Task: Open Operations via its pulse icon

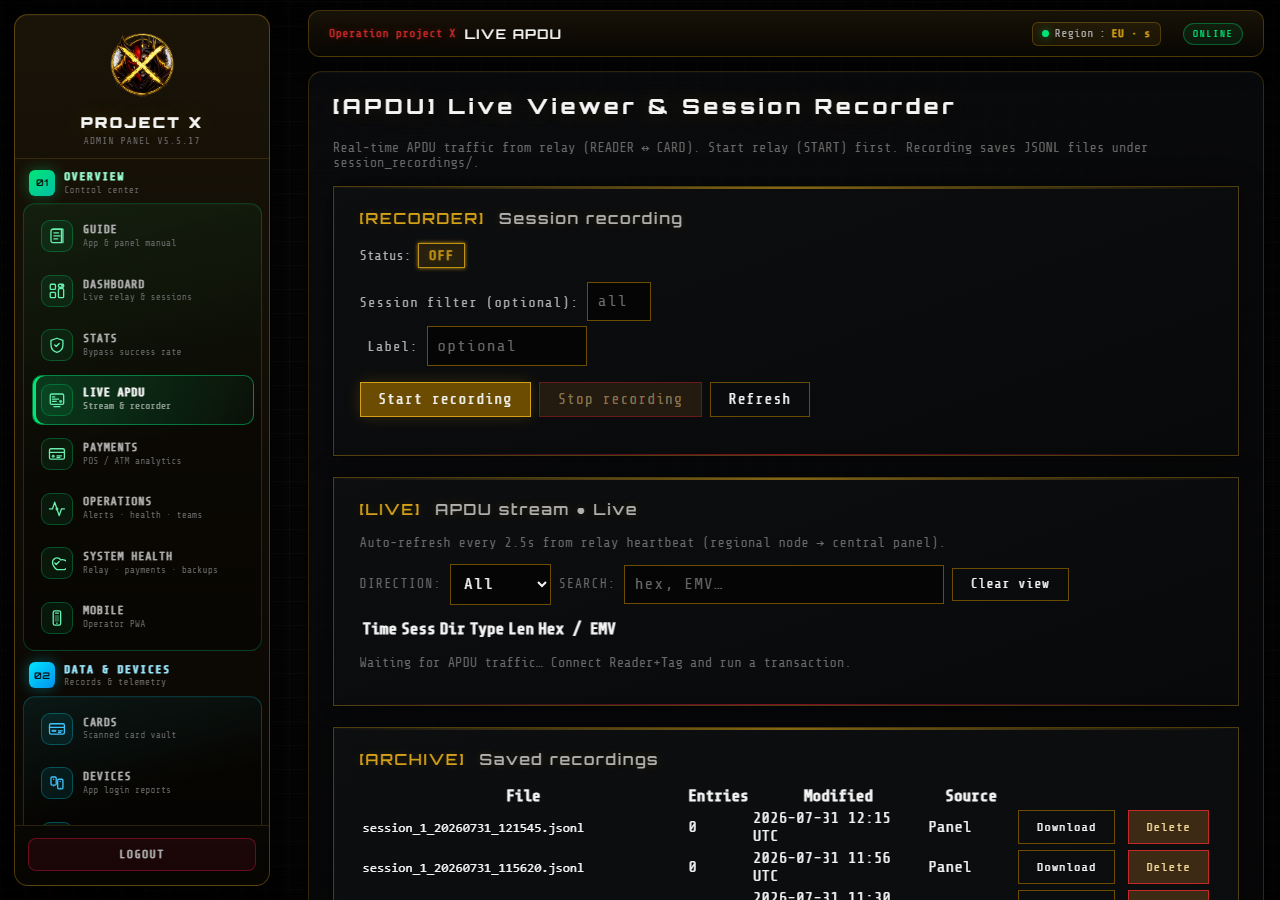Action: [57, 509]
